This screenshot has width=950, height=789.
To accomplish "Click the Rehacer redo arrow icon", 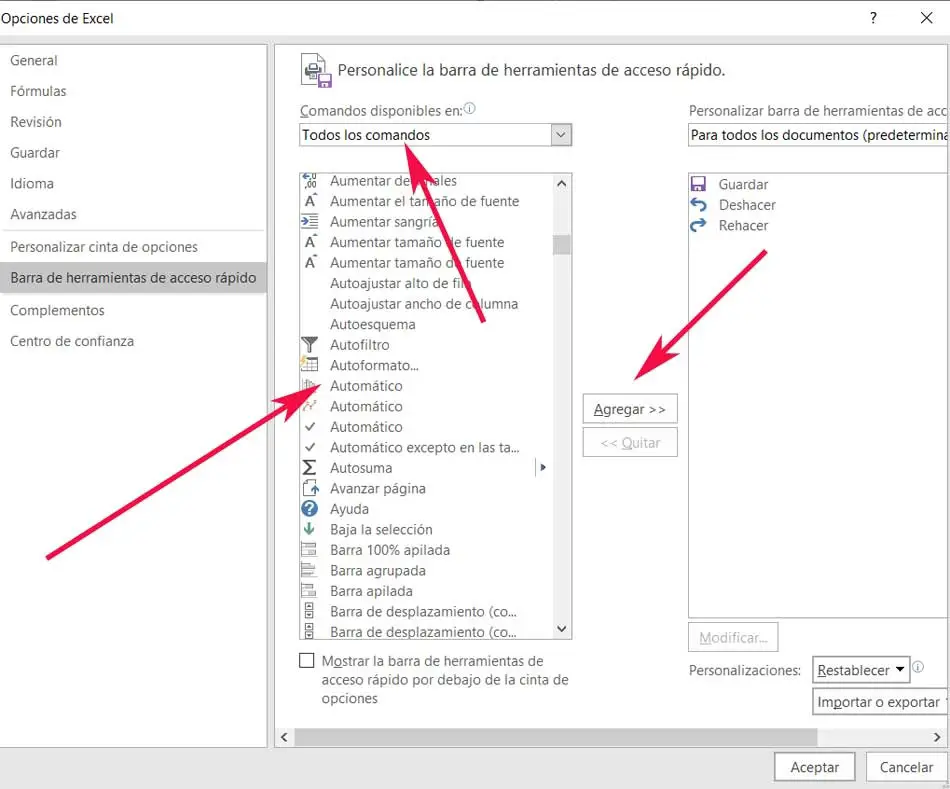I will [699, 225].
